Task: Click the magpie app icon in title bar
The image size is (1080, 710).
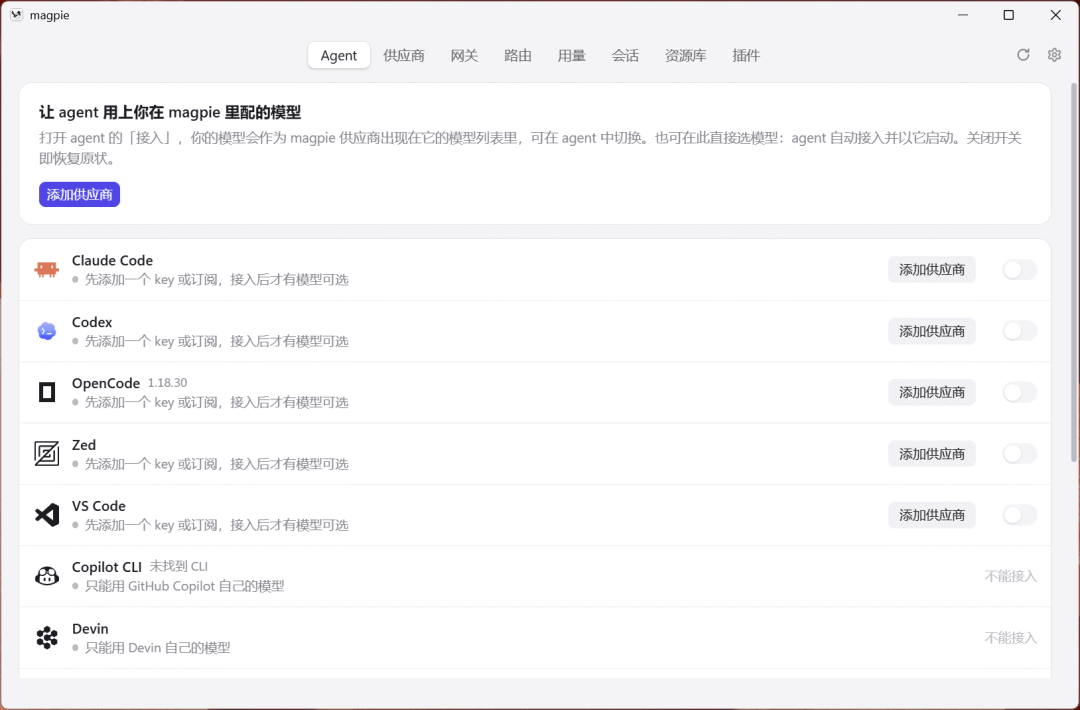Action: [x=17, y=15]
